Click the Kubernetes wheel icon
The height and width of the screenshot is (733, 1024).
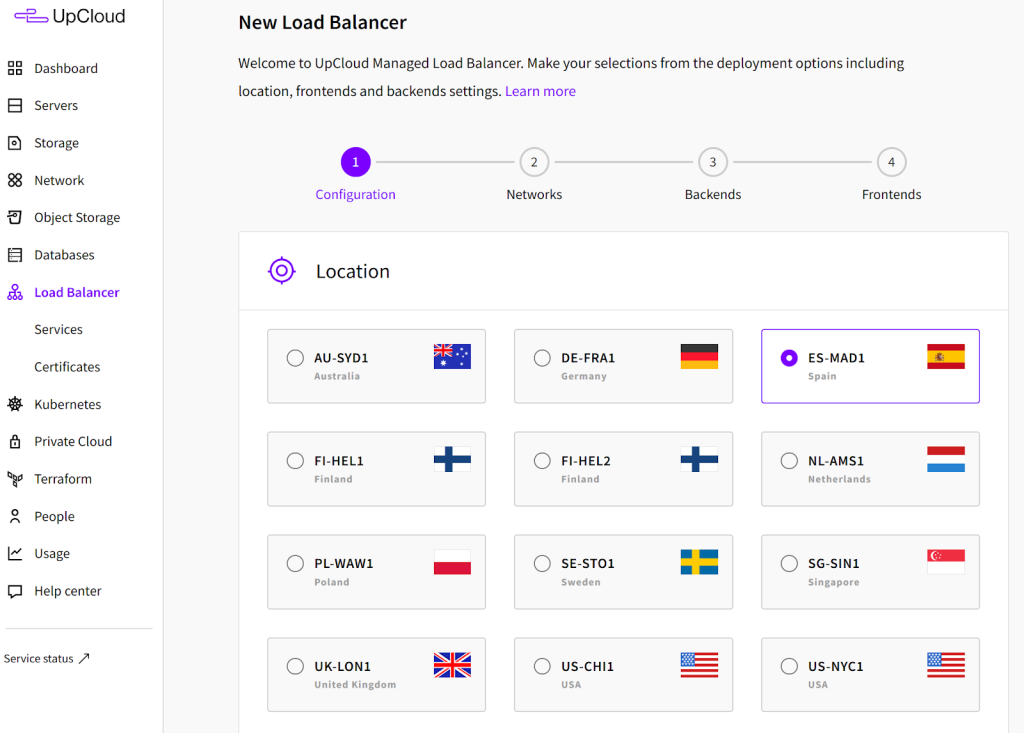15,405
